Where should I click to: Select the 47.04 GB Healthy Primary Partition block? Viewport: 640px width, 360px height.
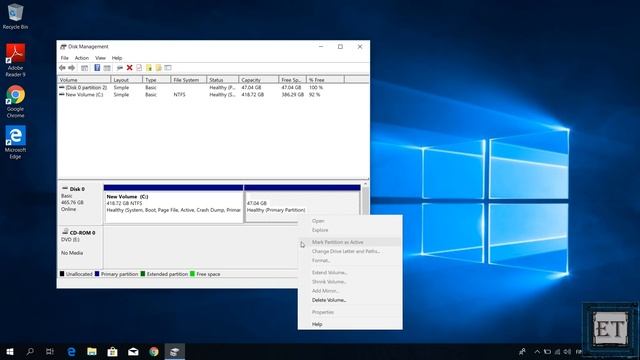click(302, 203)
